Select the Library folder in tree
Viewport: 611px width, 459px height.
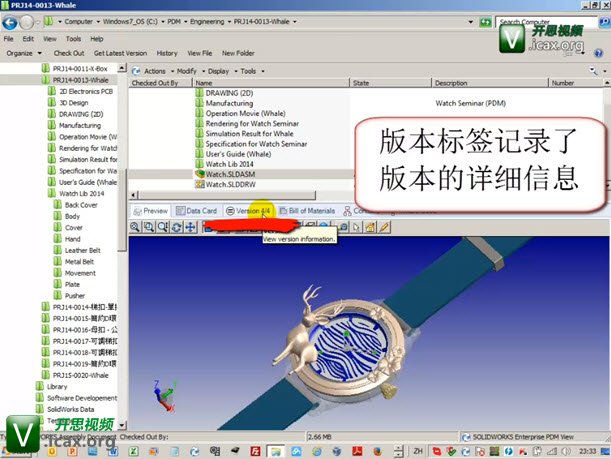coord(57,386)
